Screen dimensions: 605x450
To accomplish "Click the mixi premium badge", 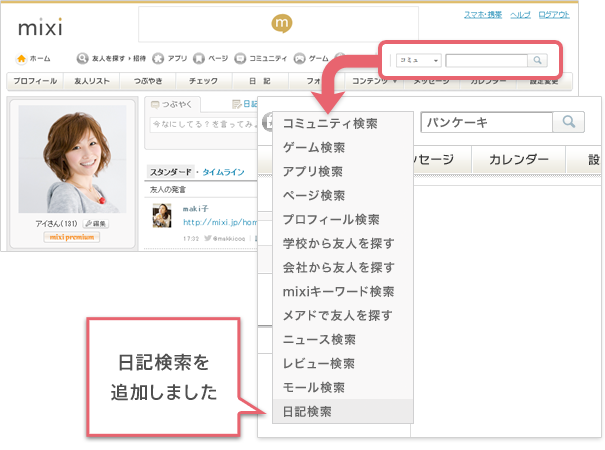I will [72, 237].
